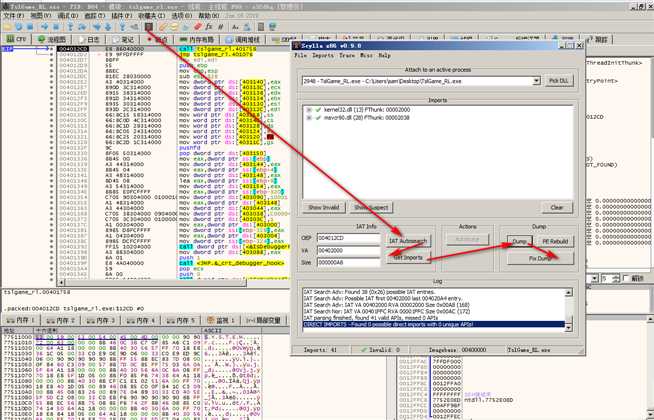Screen dimensions: 654x420
Task: Open the calculator toolbar icon
Action: (261, 27)
